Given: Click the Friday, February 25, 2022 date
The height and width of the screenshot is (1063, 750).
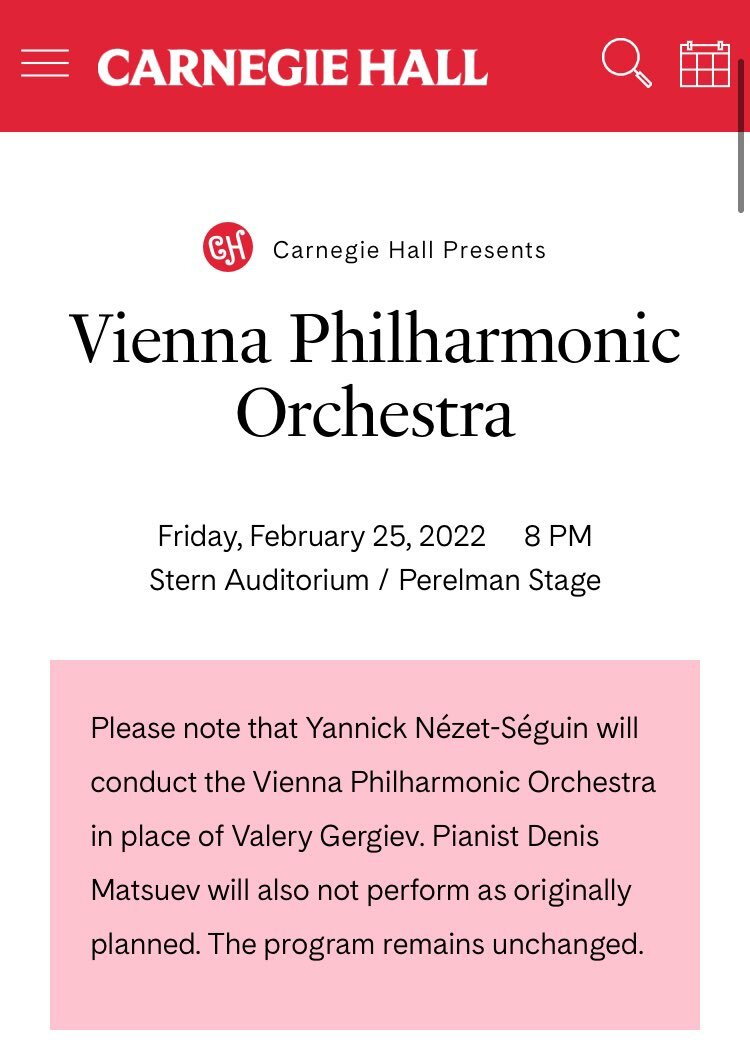Looking at the screenshot, I should coord(321,536).
